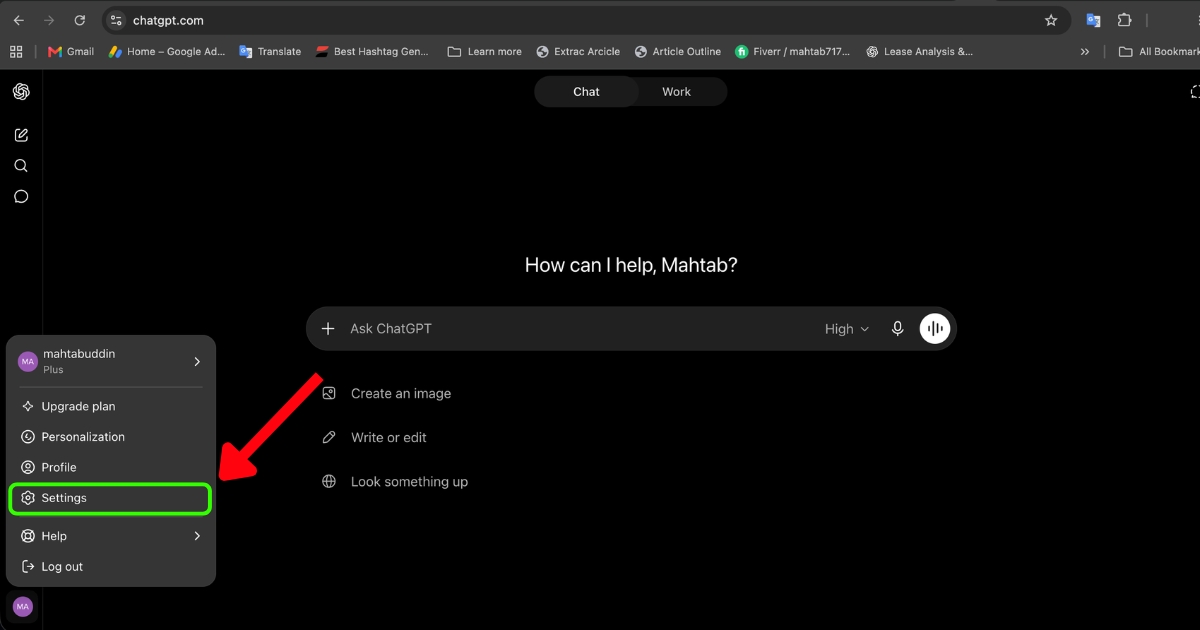Open search chats magnifier icon

click(21, 166)
